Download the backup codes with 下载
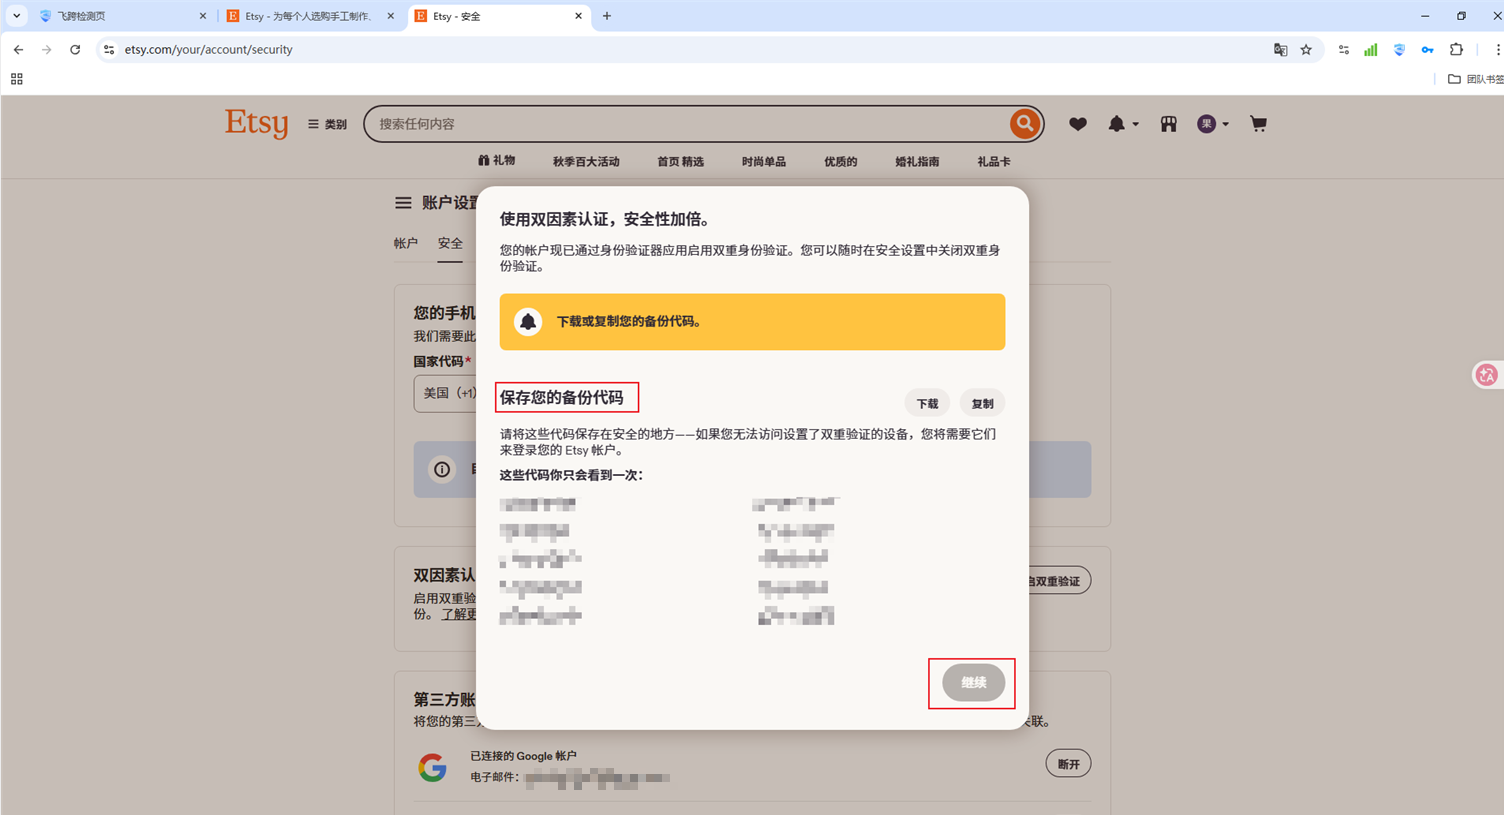This screenshot has width=1504, height=815. [927, 404]
